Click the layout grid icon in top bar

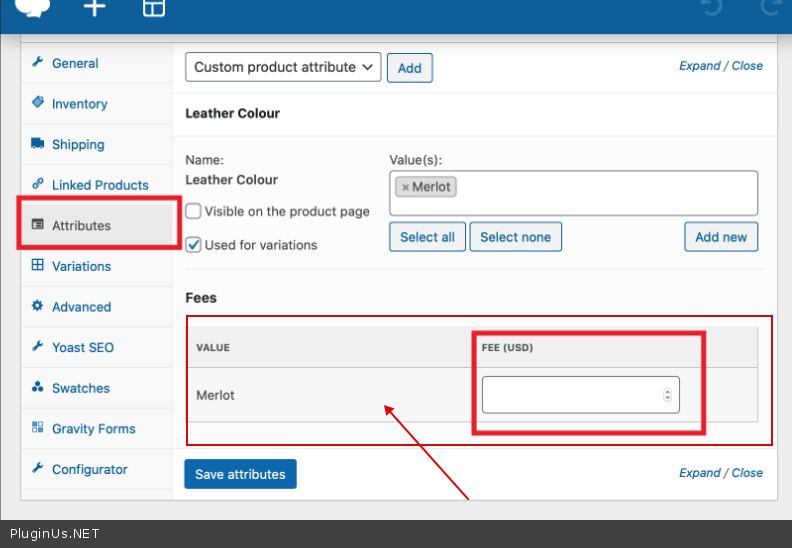click(x=154, y=8)
